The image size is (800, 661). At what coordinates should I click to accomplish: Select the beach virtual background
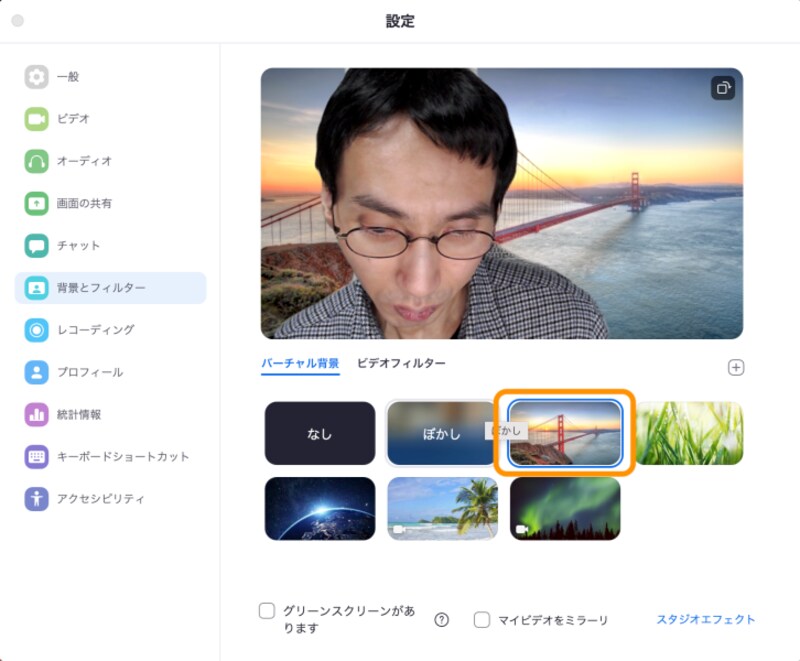pyautogui.click(x=442, y=507)
